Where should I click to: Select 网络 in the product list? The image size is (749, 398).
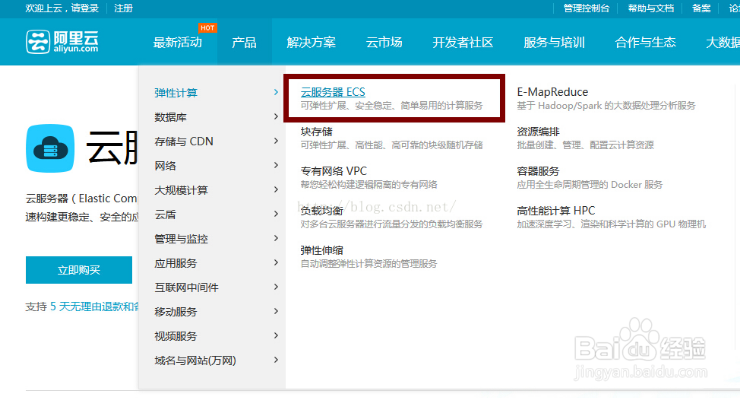coord(165,166)
